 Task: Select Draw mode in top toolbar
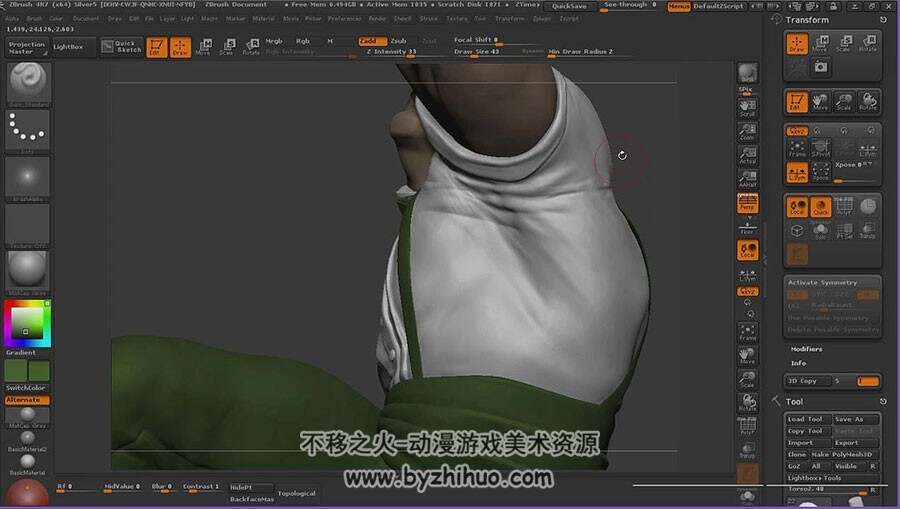(x=180, y=47)
